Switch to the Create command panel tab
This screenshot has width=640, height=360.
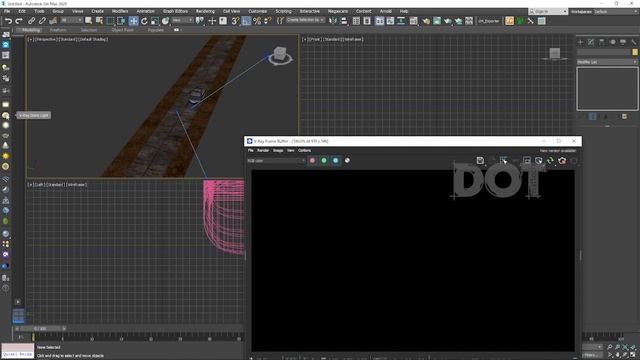tap(580, 42)
